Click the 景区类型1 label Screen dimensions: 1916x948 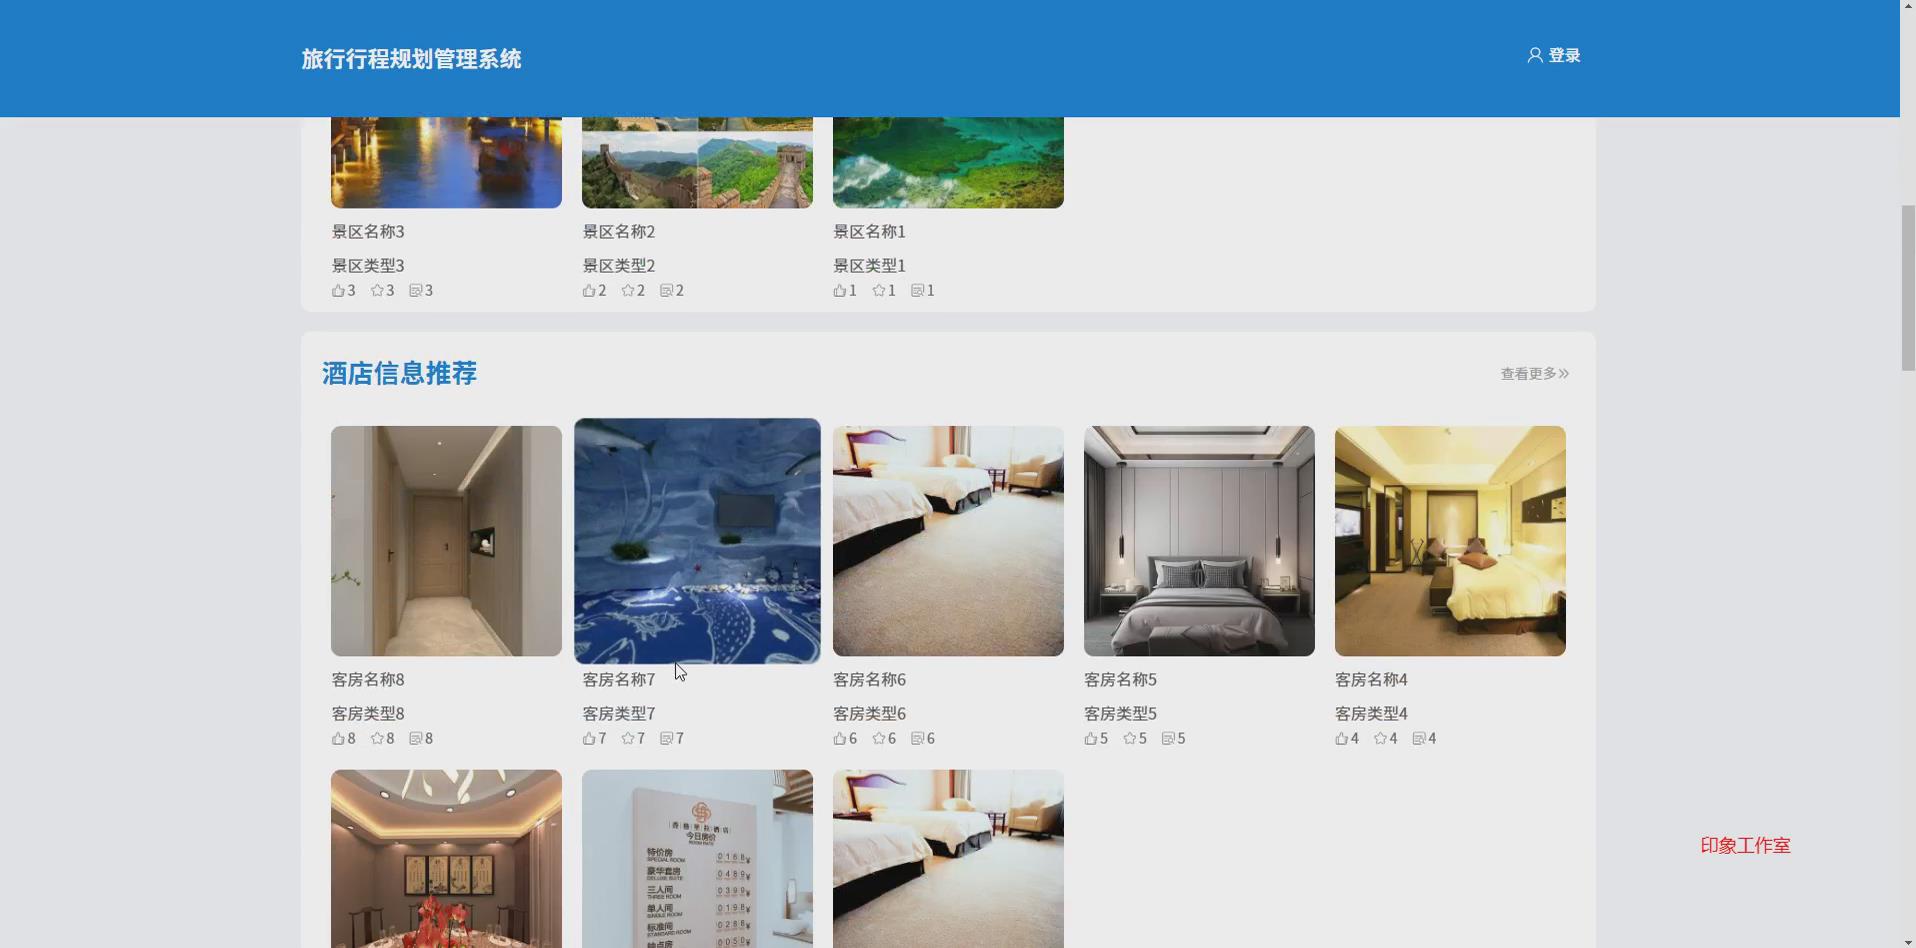tap(870, 266)
